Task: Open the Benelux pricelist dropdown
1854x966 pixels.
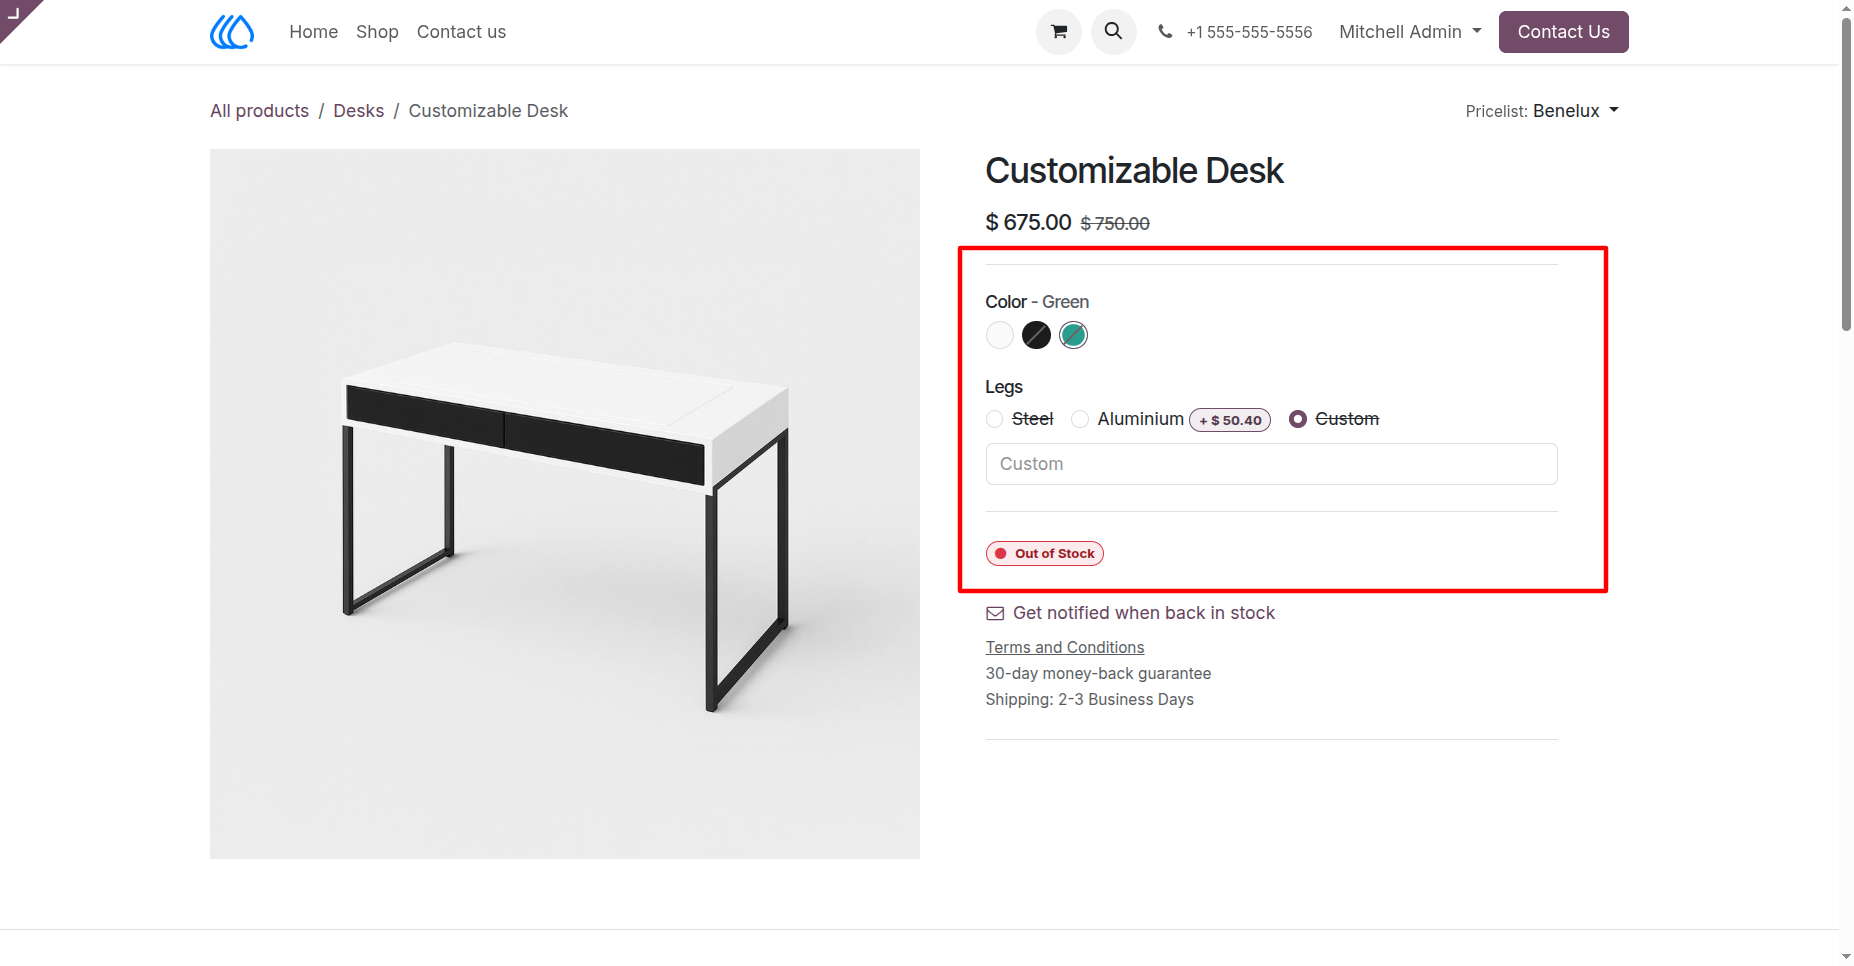Action: pyautogui.click(x=1575, y=111)
